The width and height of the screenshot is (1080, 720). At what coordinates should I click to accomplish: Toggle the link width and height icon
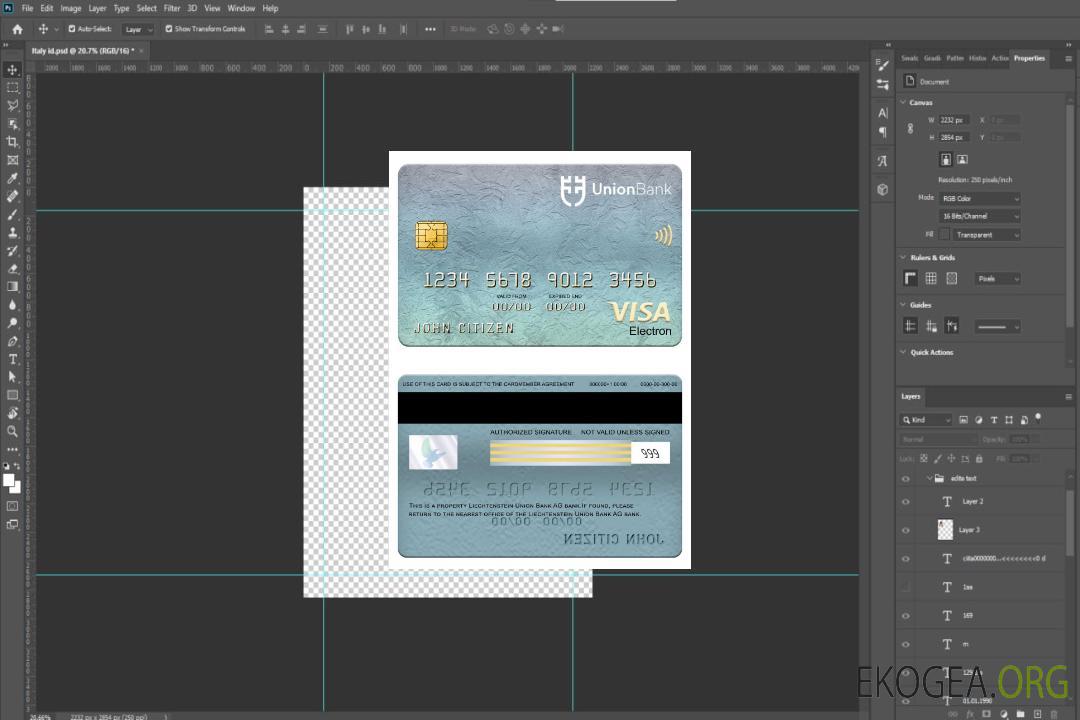point(911,129)
